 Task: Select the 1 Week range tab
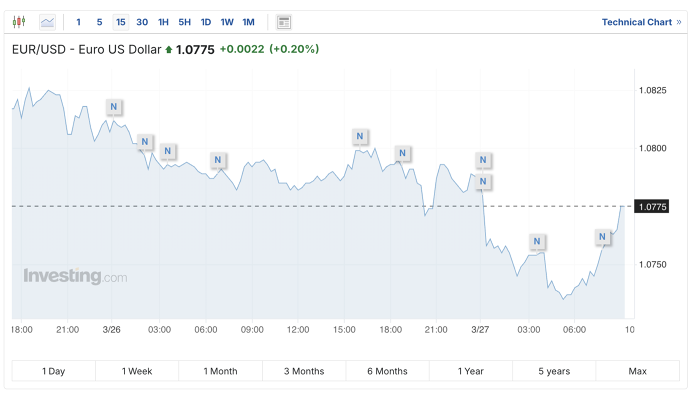[x=137, y=371]
